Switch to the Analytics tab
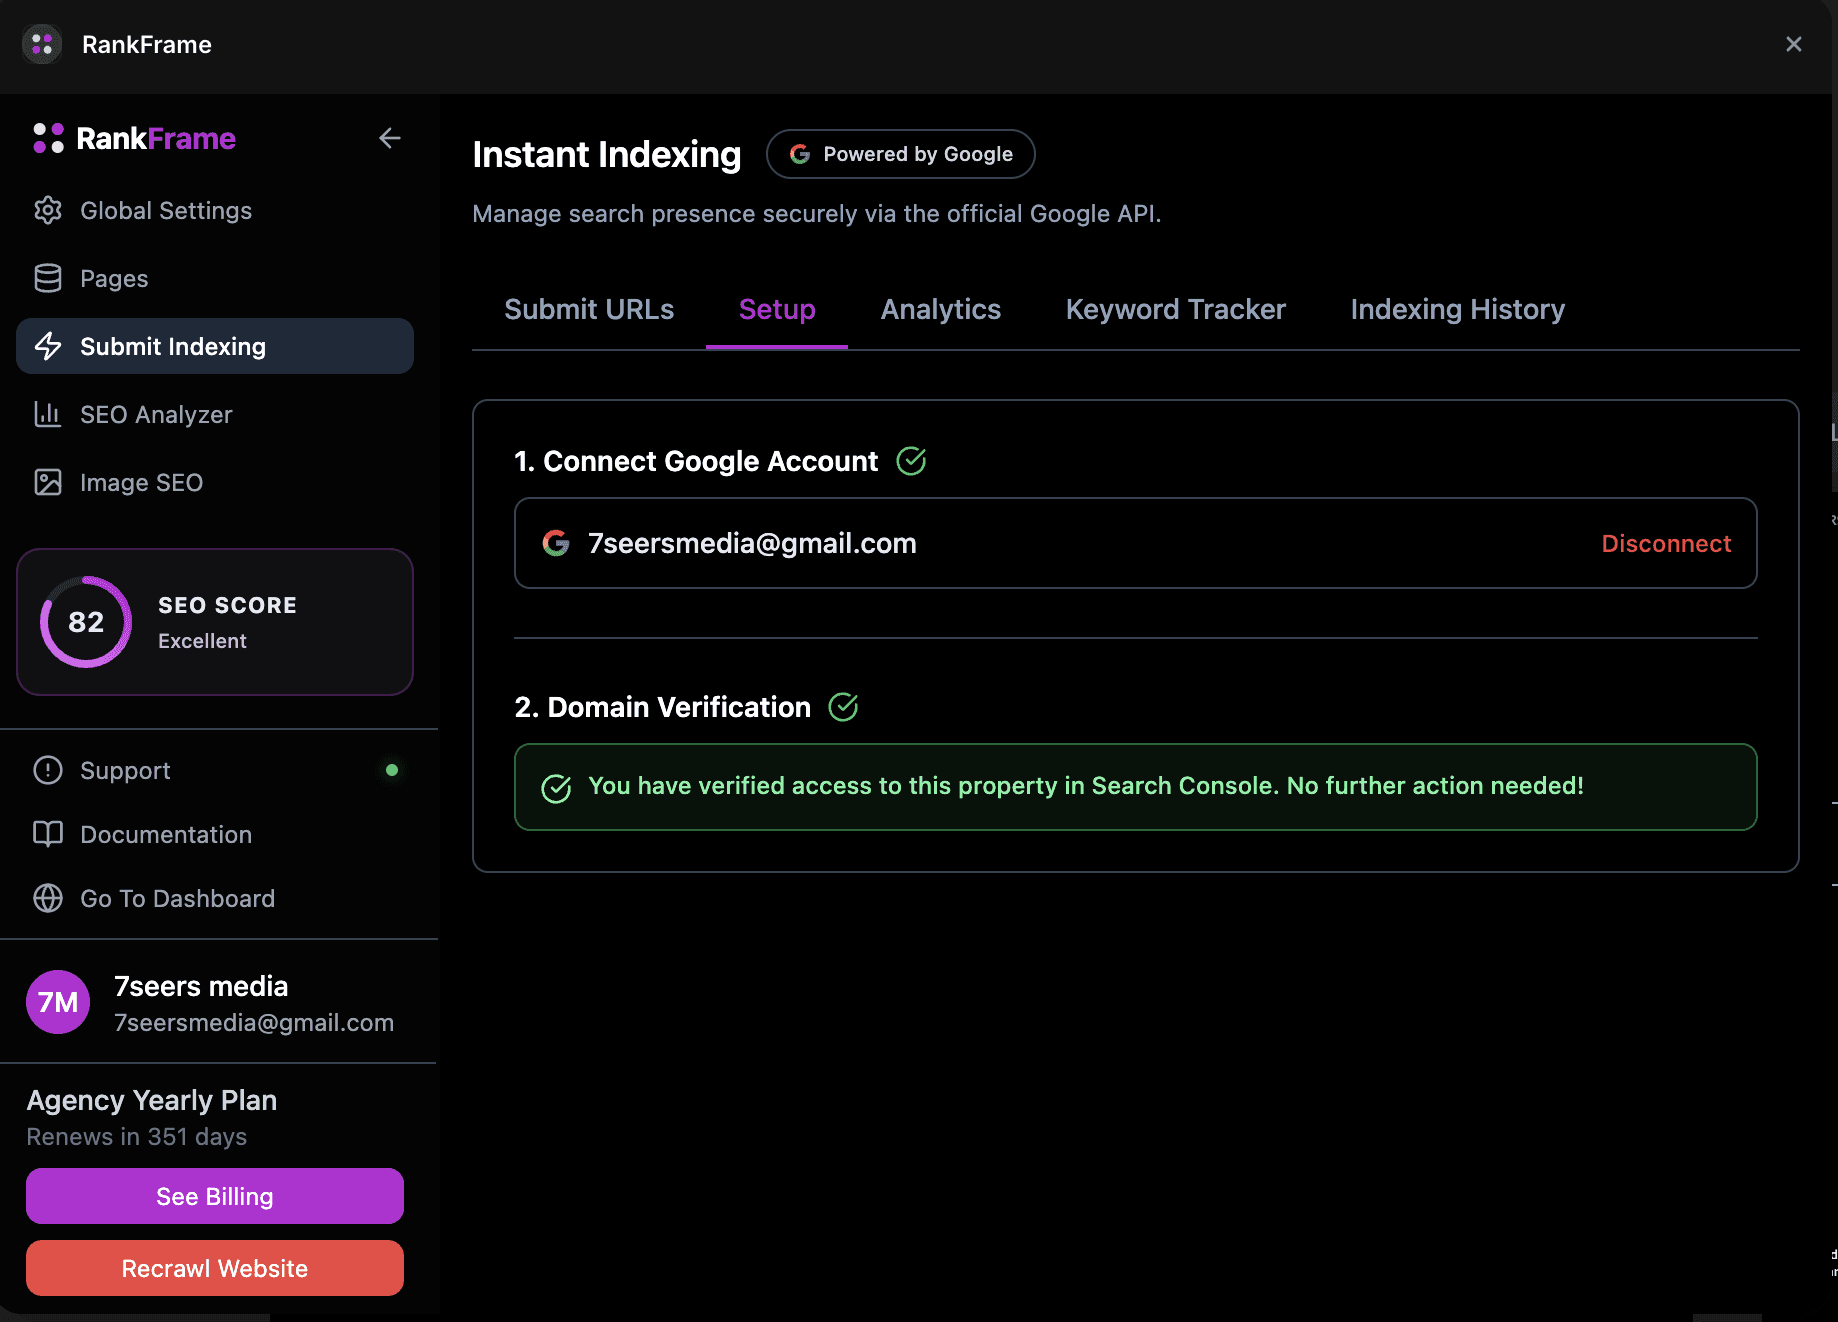1838x1322 pixels. coord(941,309)
